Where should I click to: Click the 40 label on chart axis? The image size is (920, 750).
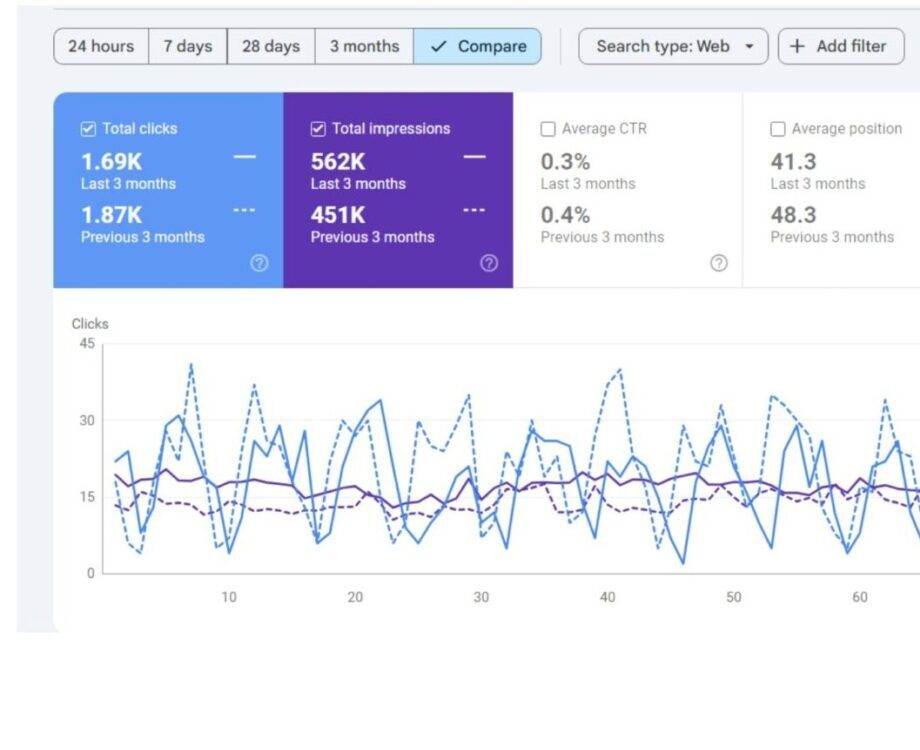coord(608,597)
